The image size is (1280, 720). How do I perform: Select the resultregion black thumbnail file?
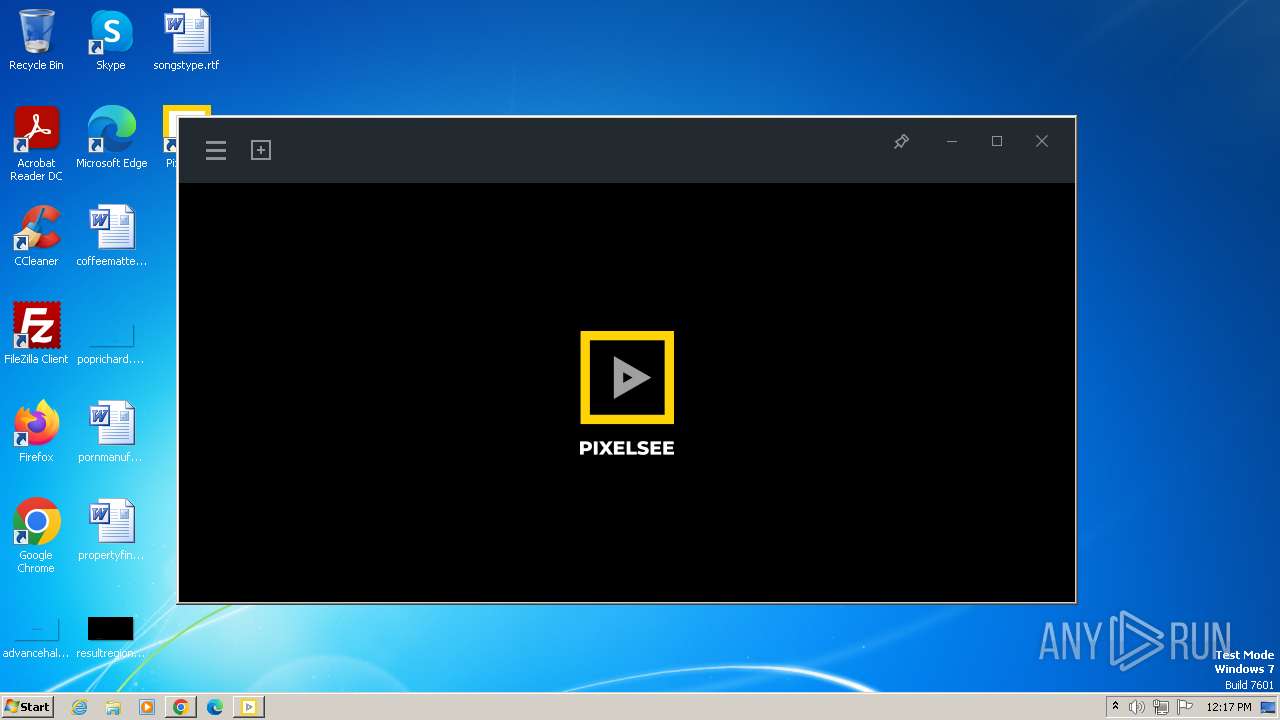click(111, 638)
